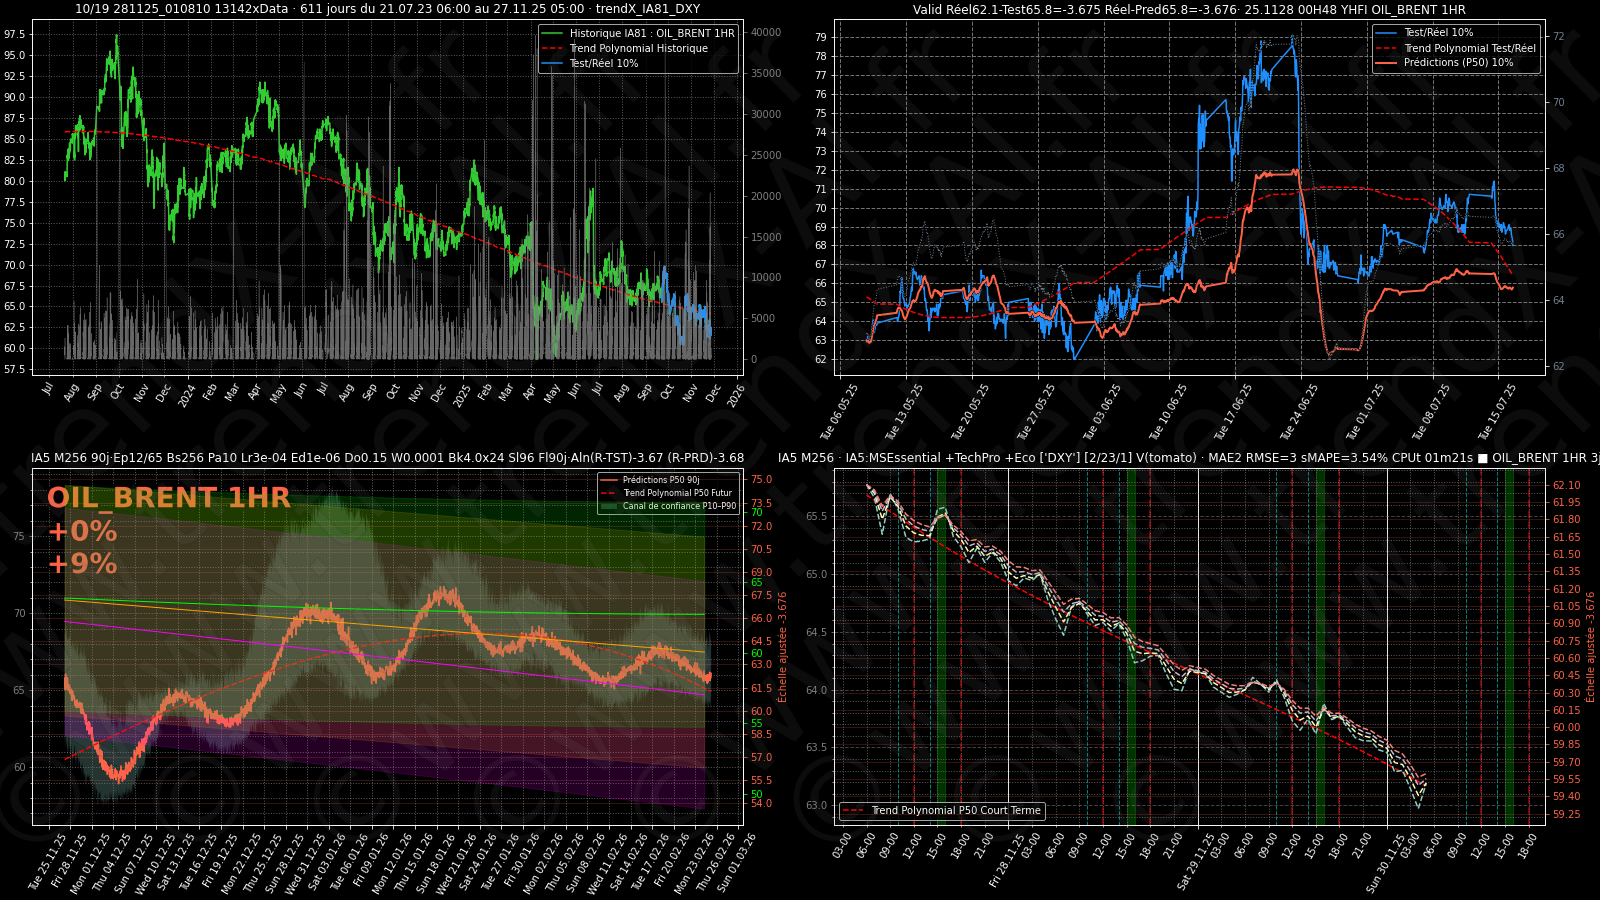Click the large orange OIL_BRENT 1HR label
This screenshot has height=900, width=1600.
pos(169,498)
